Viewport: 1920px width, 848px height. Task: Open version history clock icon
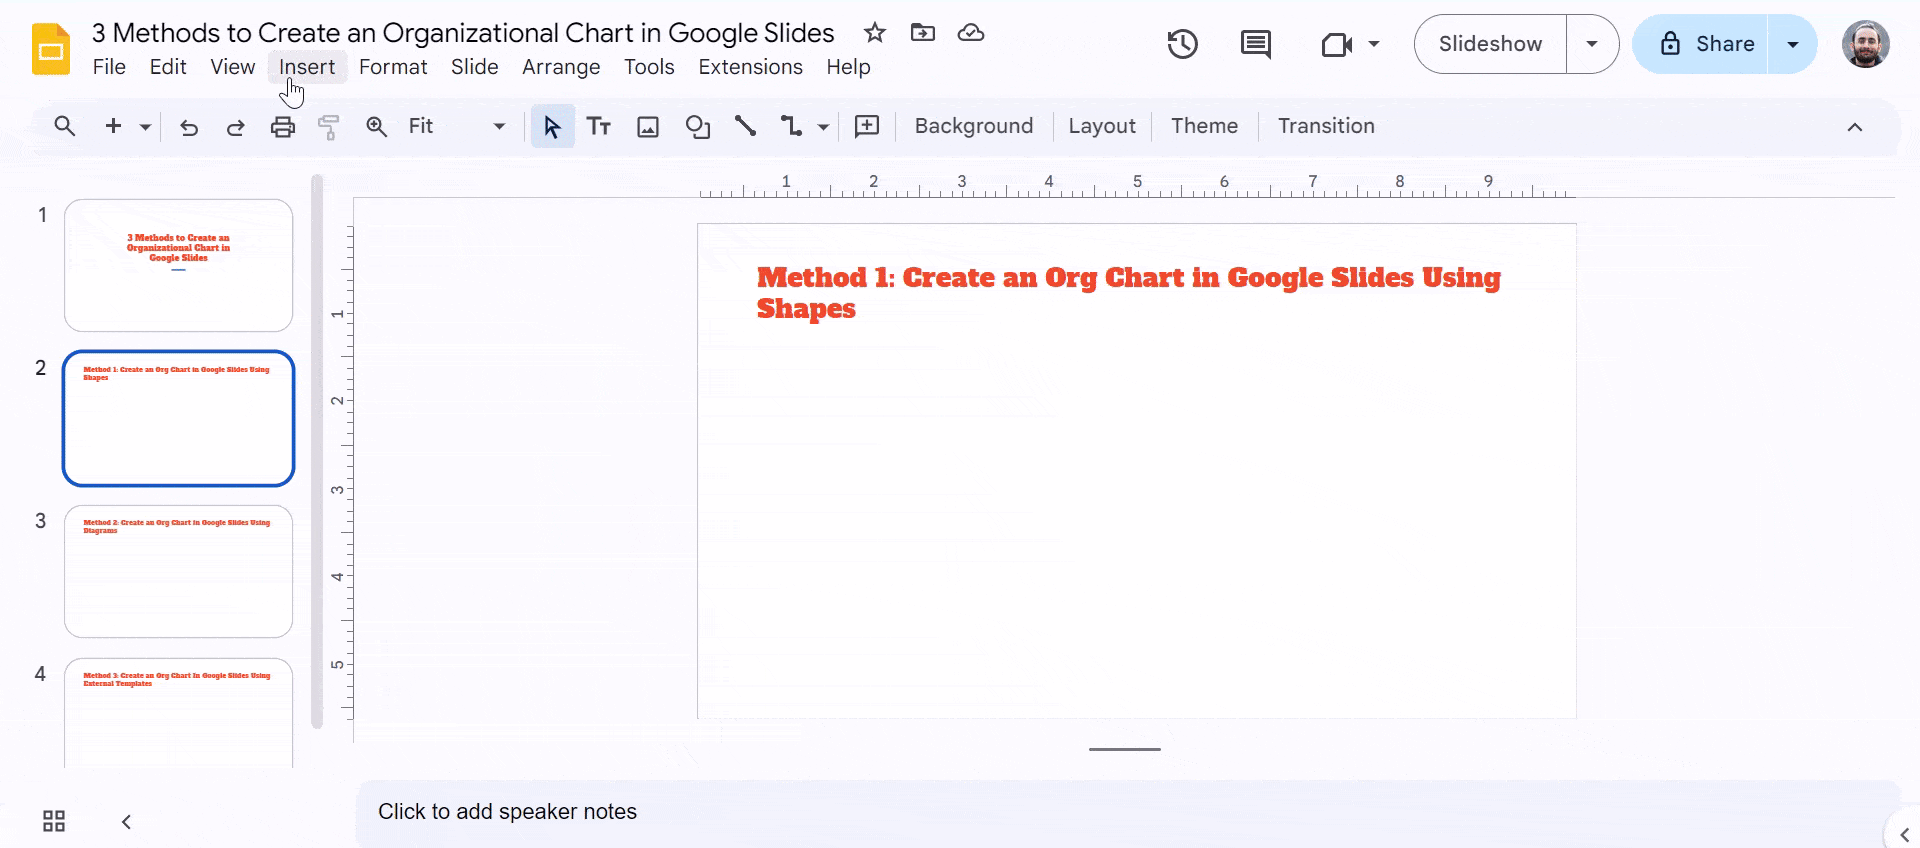point(1182,44)
